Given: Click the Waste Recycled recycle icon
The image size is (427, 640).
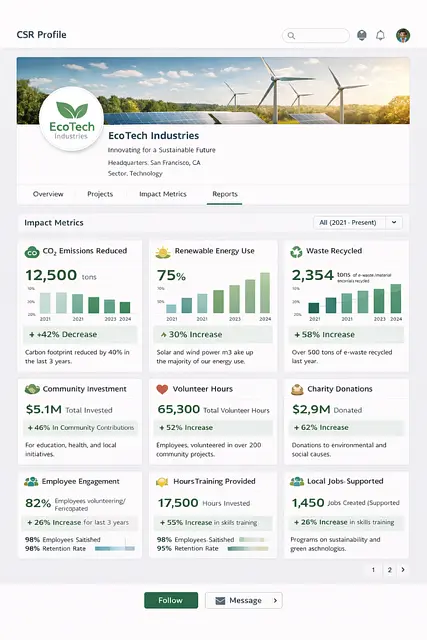Looking at the screenshot, I should click(296, 252).
